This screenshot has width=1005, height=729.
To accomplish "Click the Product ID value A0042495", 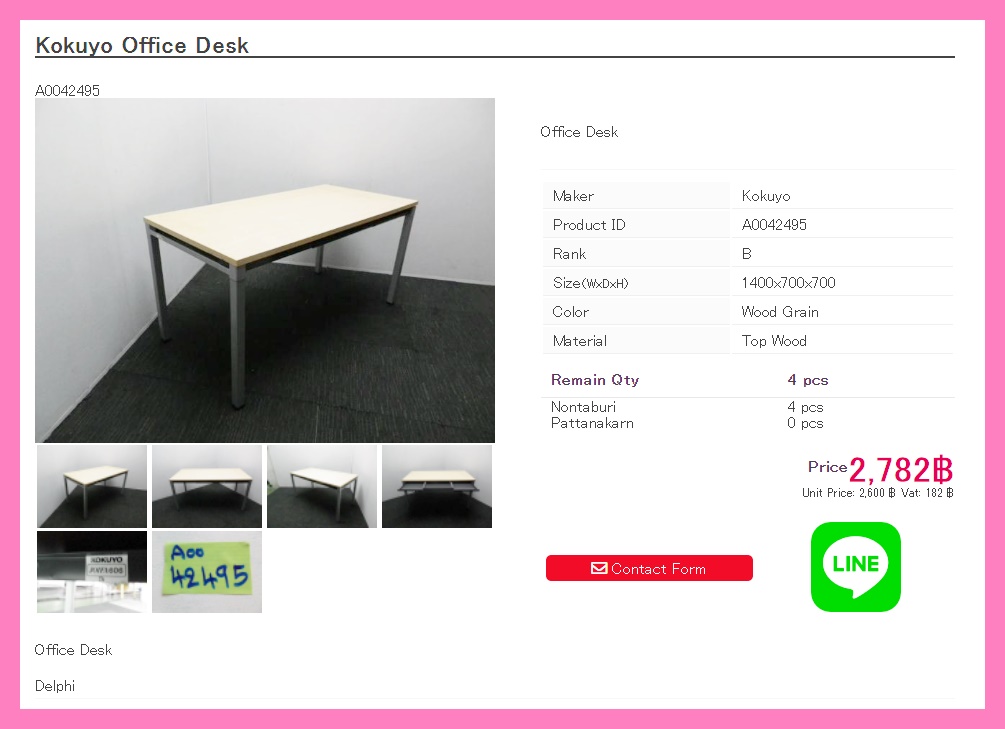I will pos(774,225).
